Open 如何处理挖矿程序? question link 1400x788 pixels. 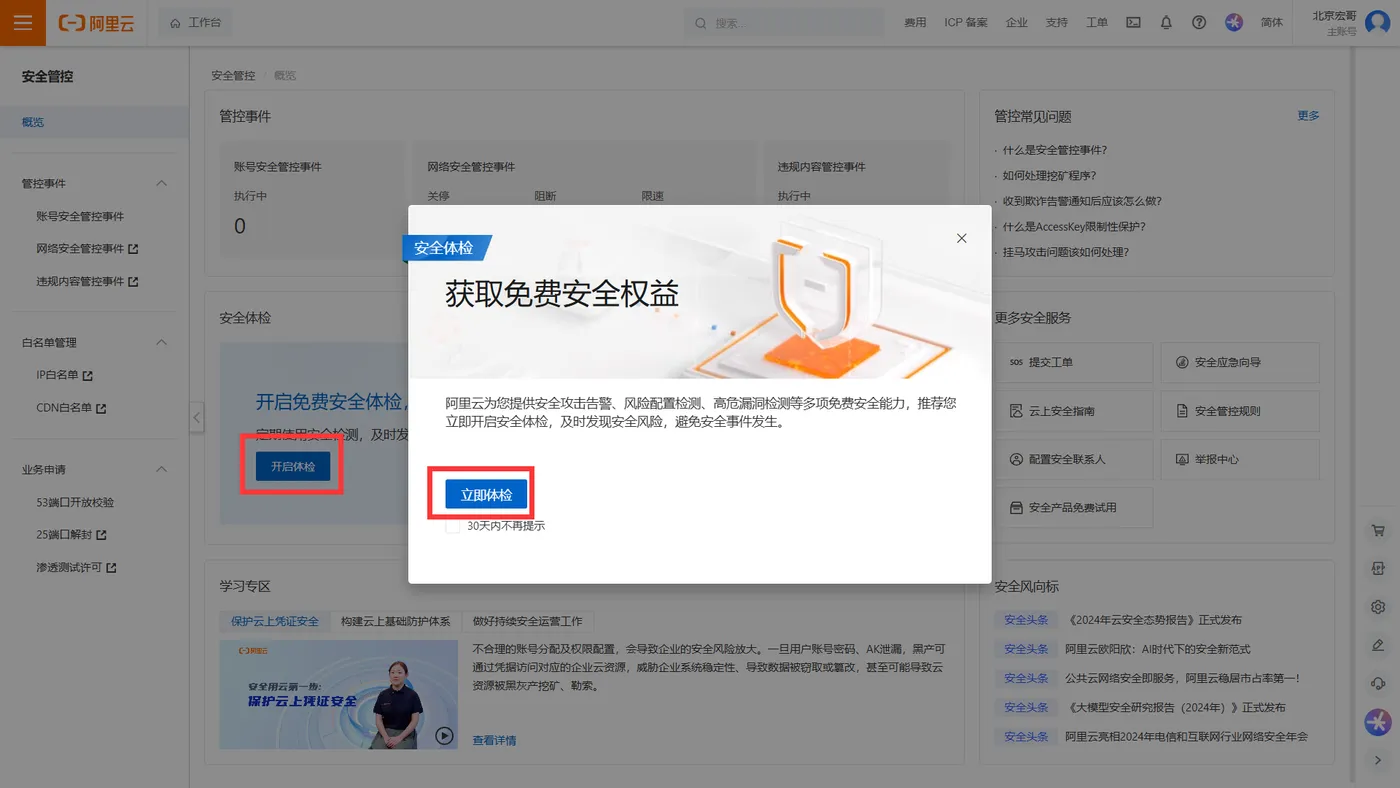point(1049,176)
